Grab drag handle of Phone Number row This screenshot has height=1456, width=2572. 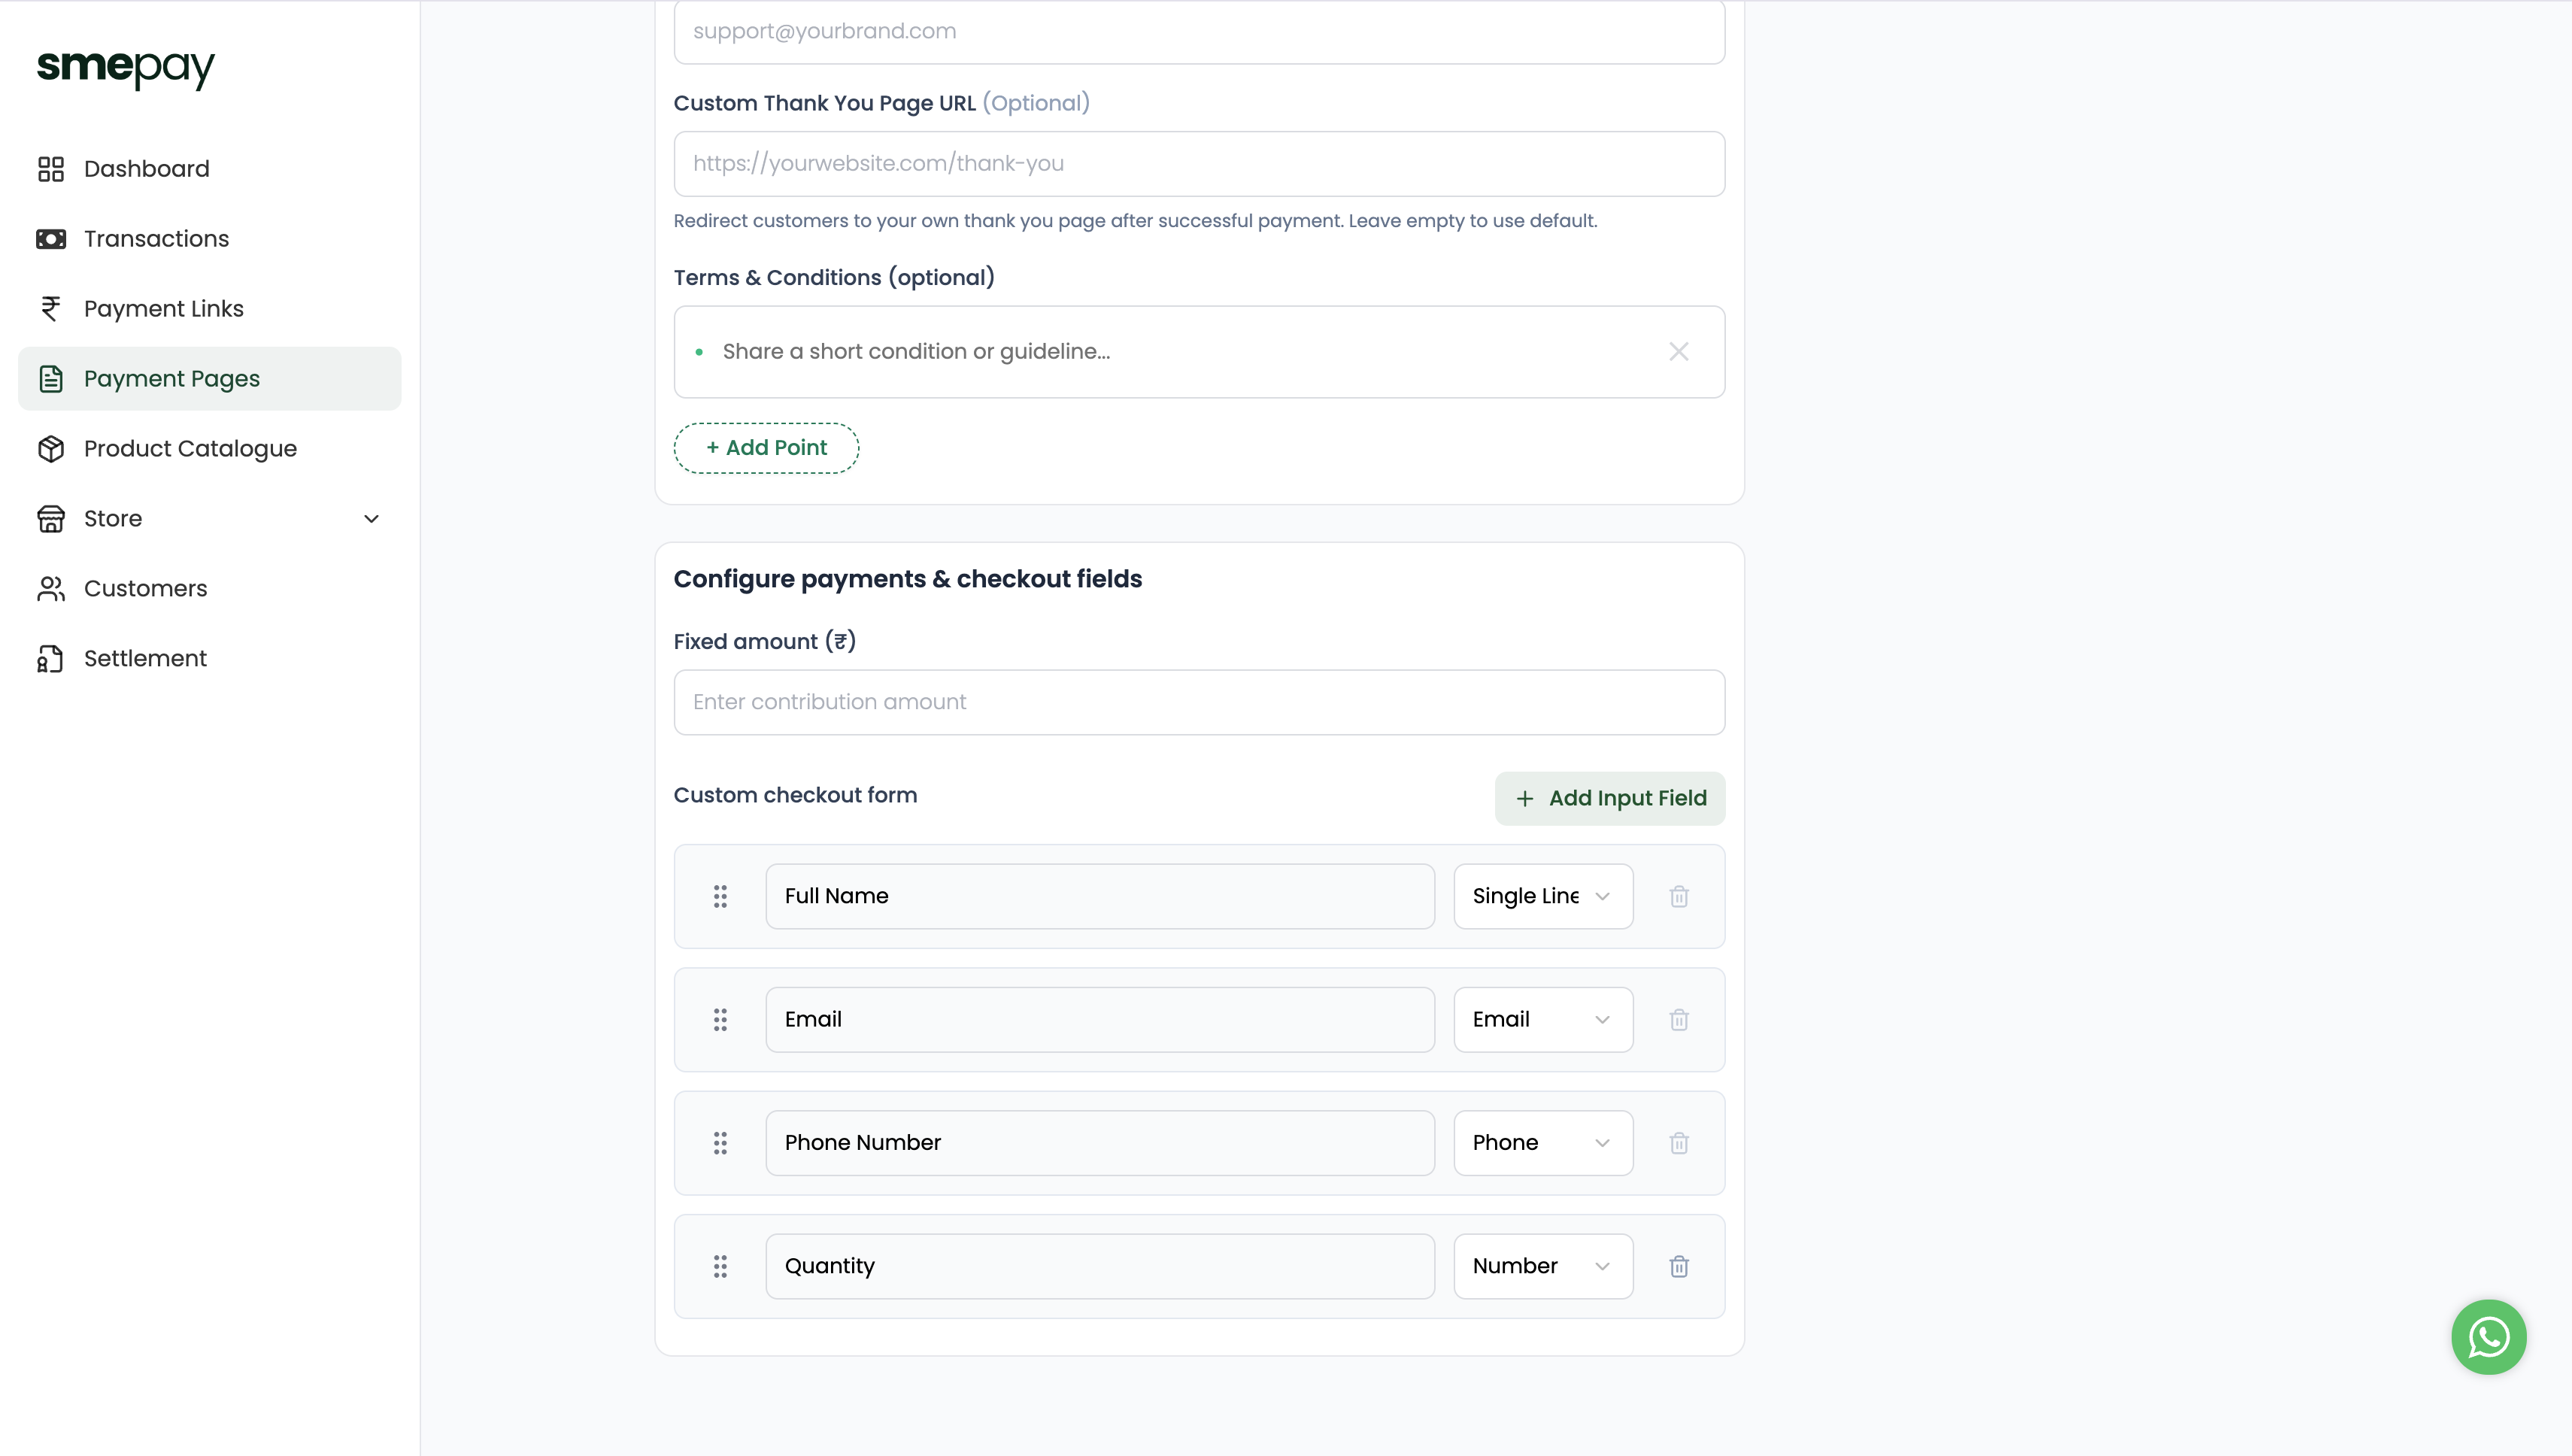(x=720, y=1143)
